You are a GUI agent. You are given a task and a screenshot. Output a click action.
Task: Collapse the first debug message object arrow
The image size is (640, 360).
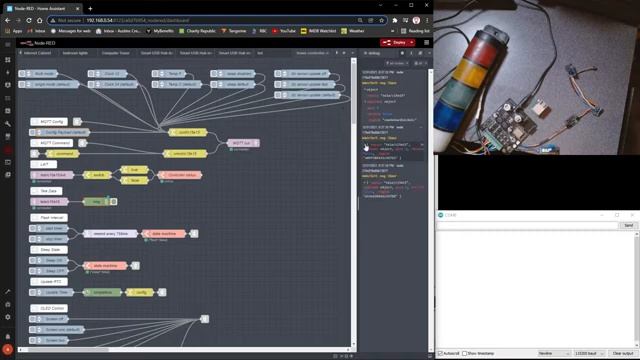(x=364, y=89)
